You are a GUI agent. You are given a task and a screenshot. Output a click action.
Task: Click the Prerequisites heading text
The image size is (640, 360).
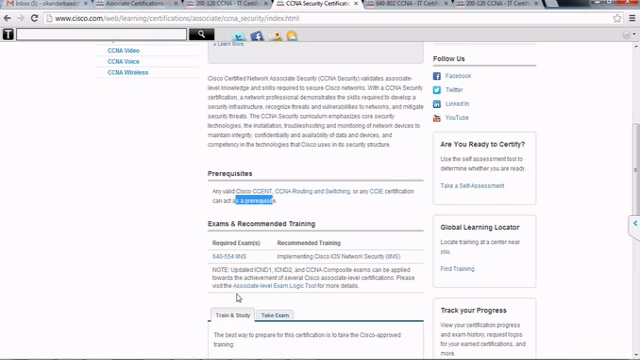pyautogui.click(x=230, y=173)
